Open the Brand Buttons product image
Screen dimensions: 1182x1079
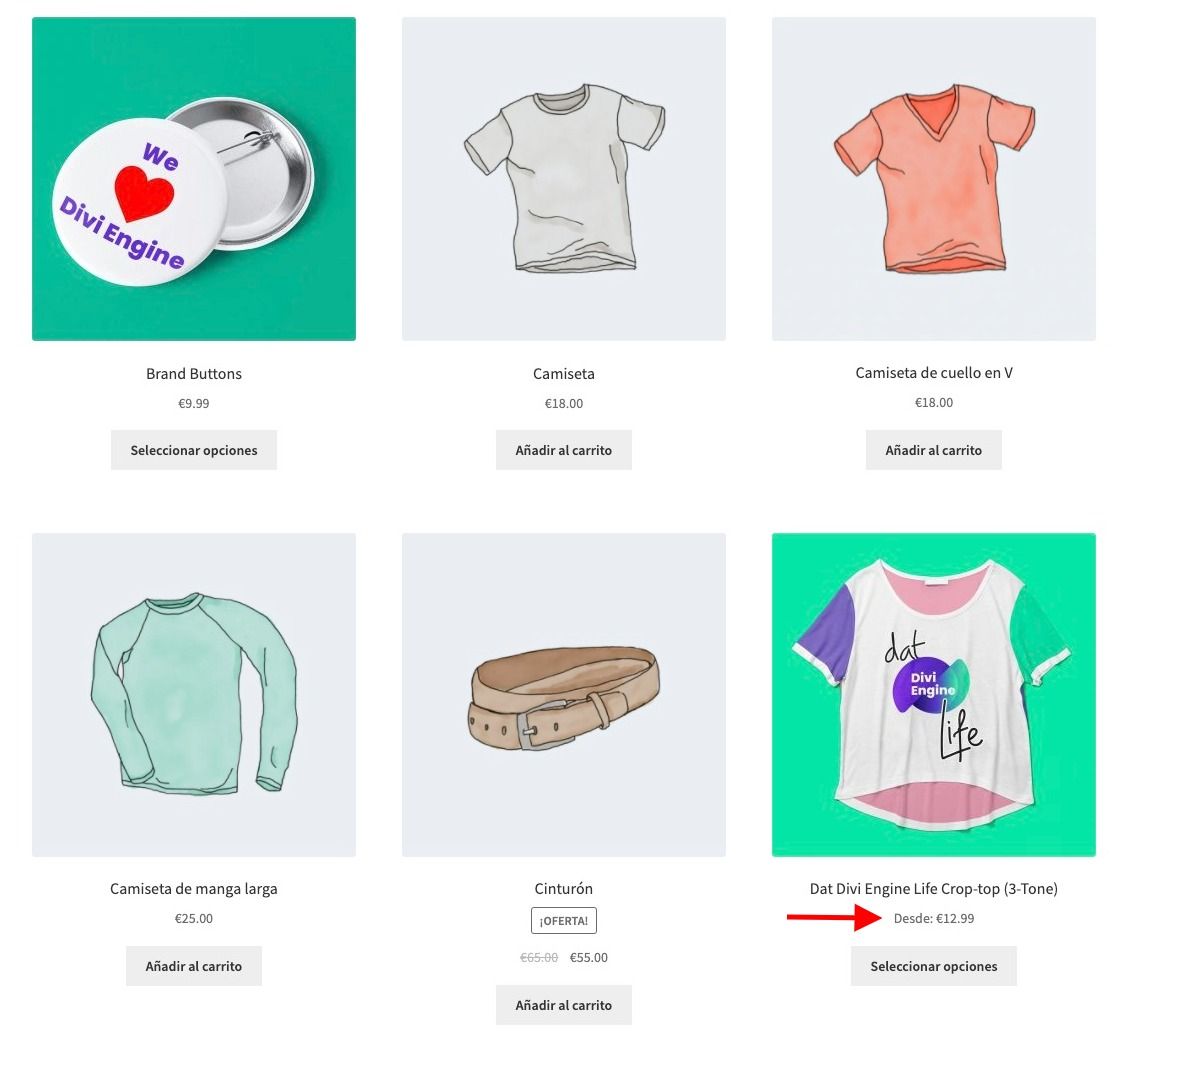coord(194,179)
